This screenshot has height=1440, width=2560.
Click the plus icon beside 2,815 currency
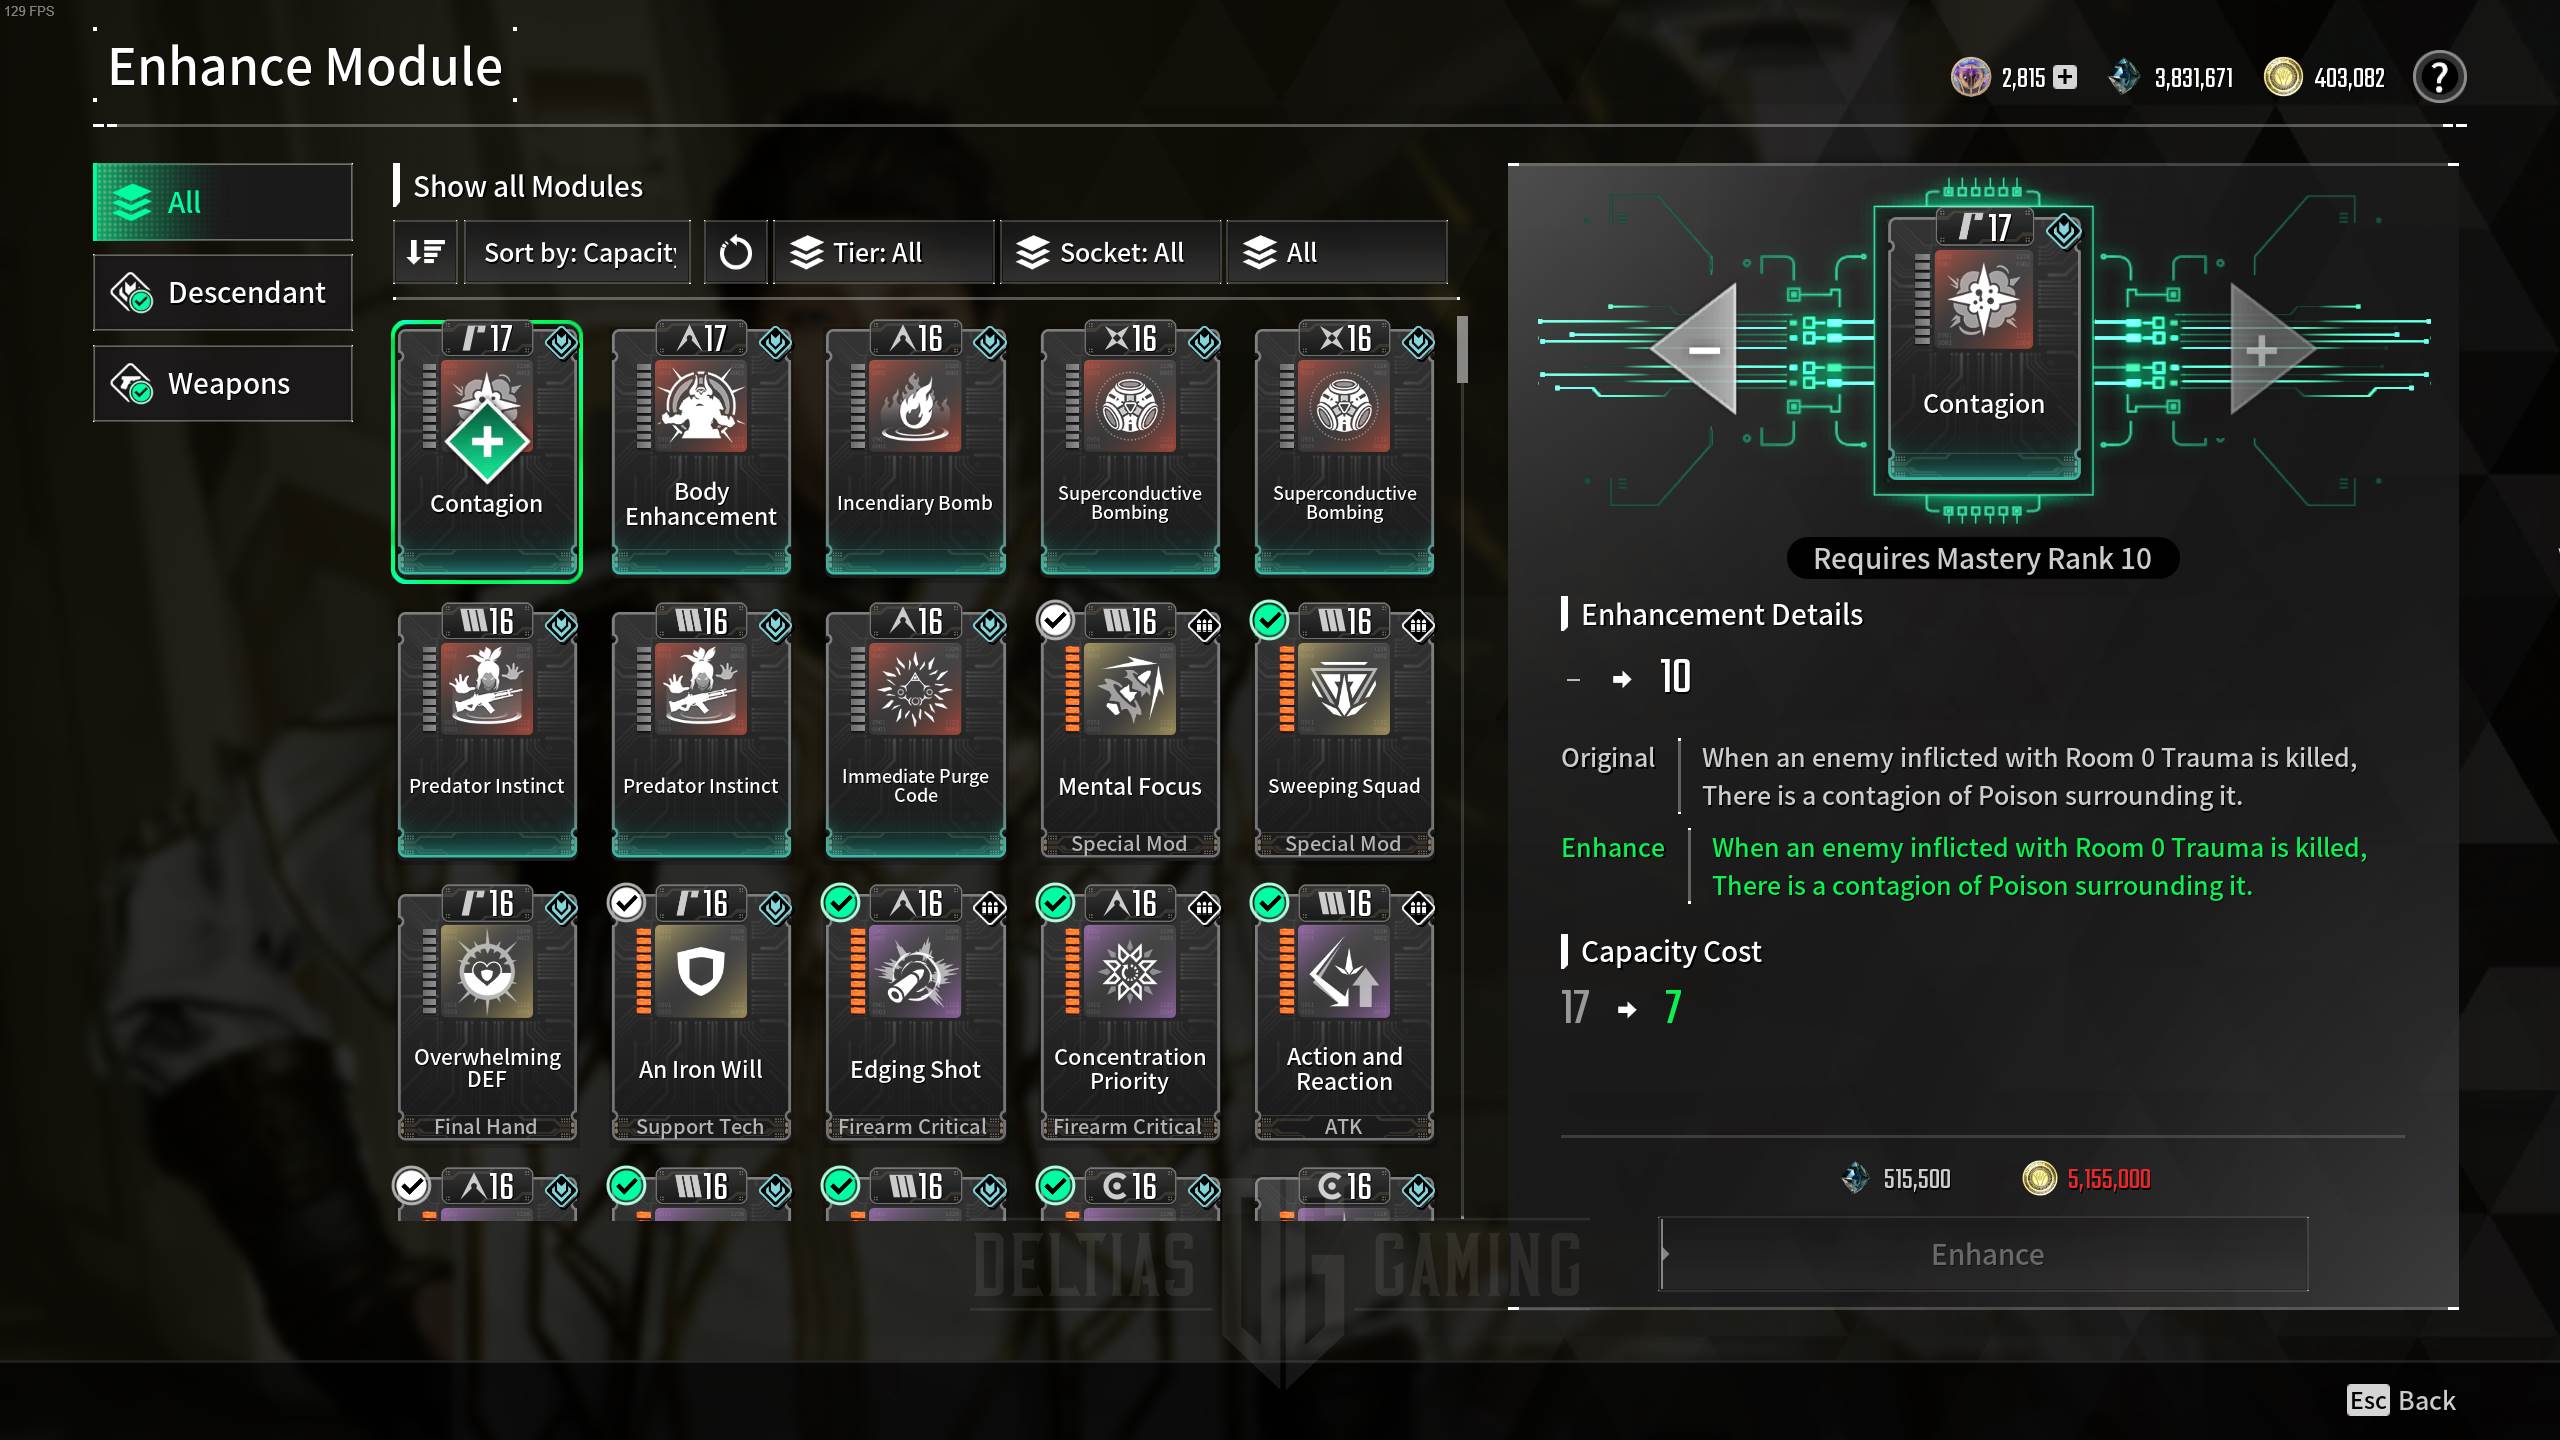coord(2065,77)
